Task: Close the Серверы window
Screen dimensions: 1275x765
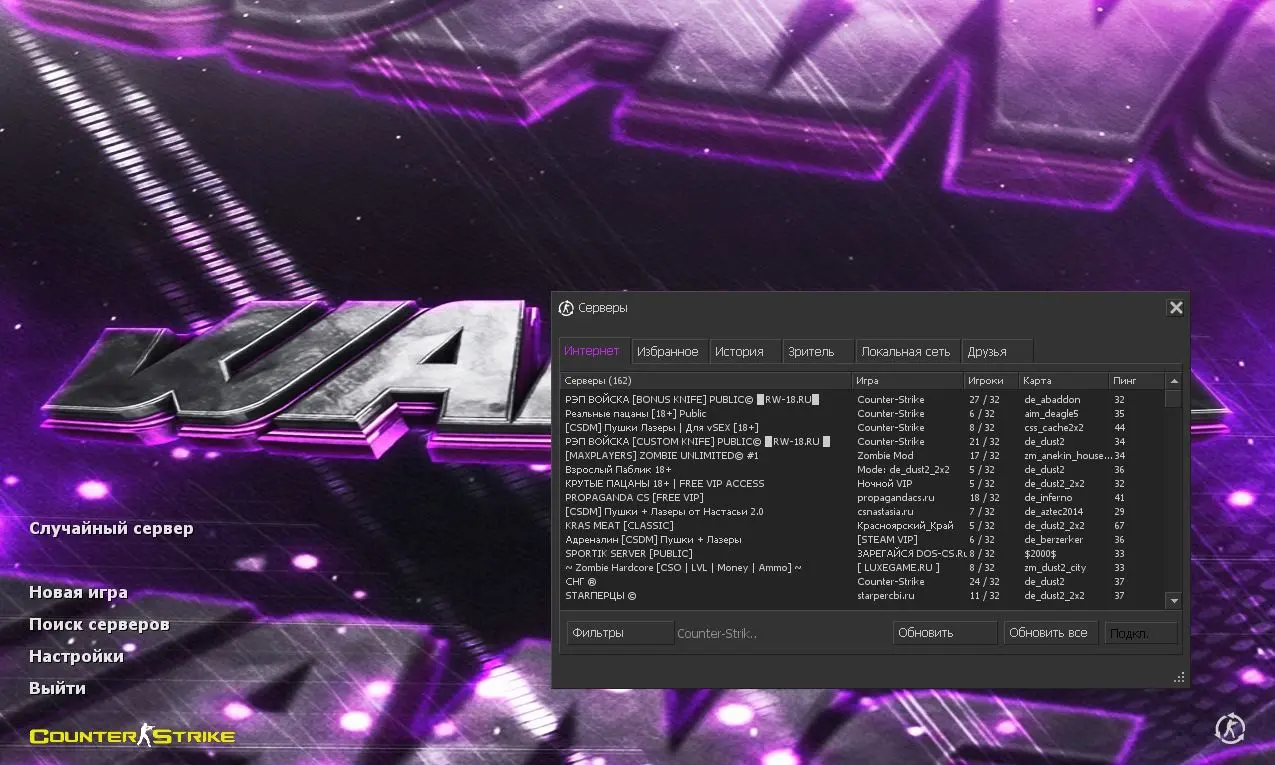Action: click(x=1176, y=308)
